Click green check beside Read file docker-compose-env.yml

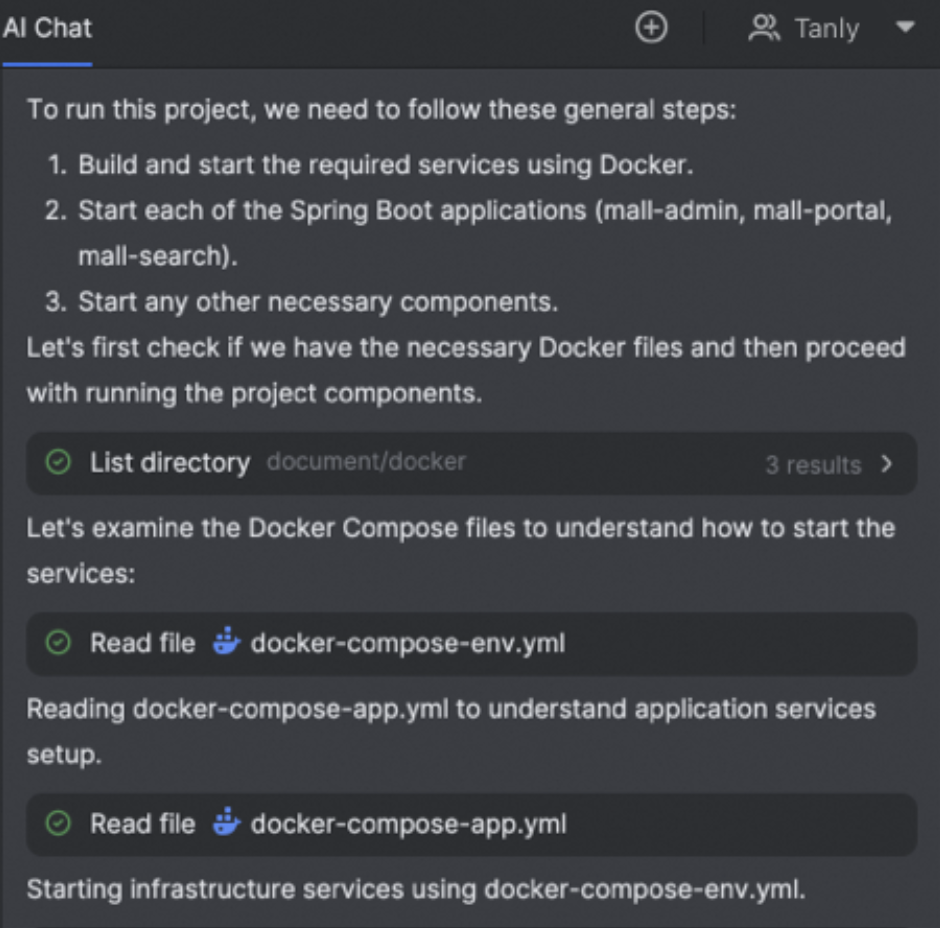(58, 643)
